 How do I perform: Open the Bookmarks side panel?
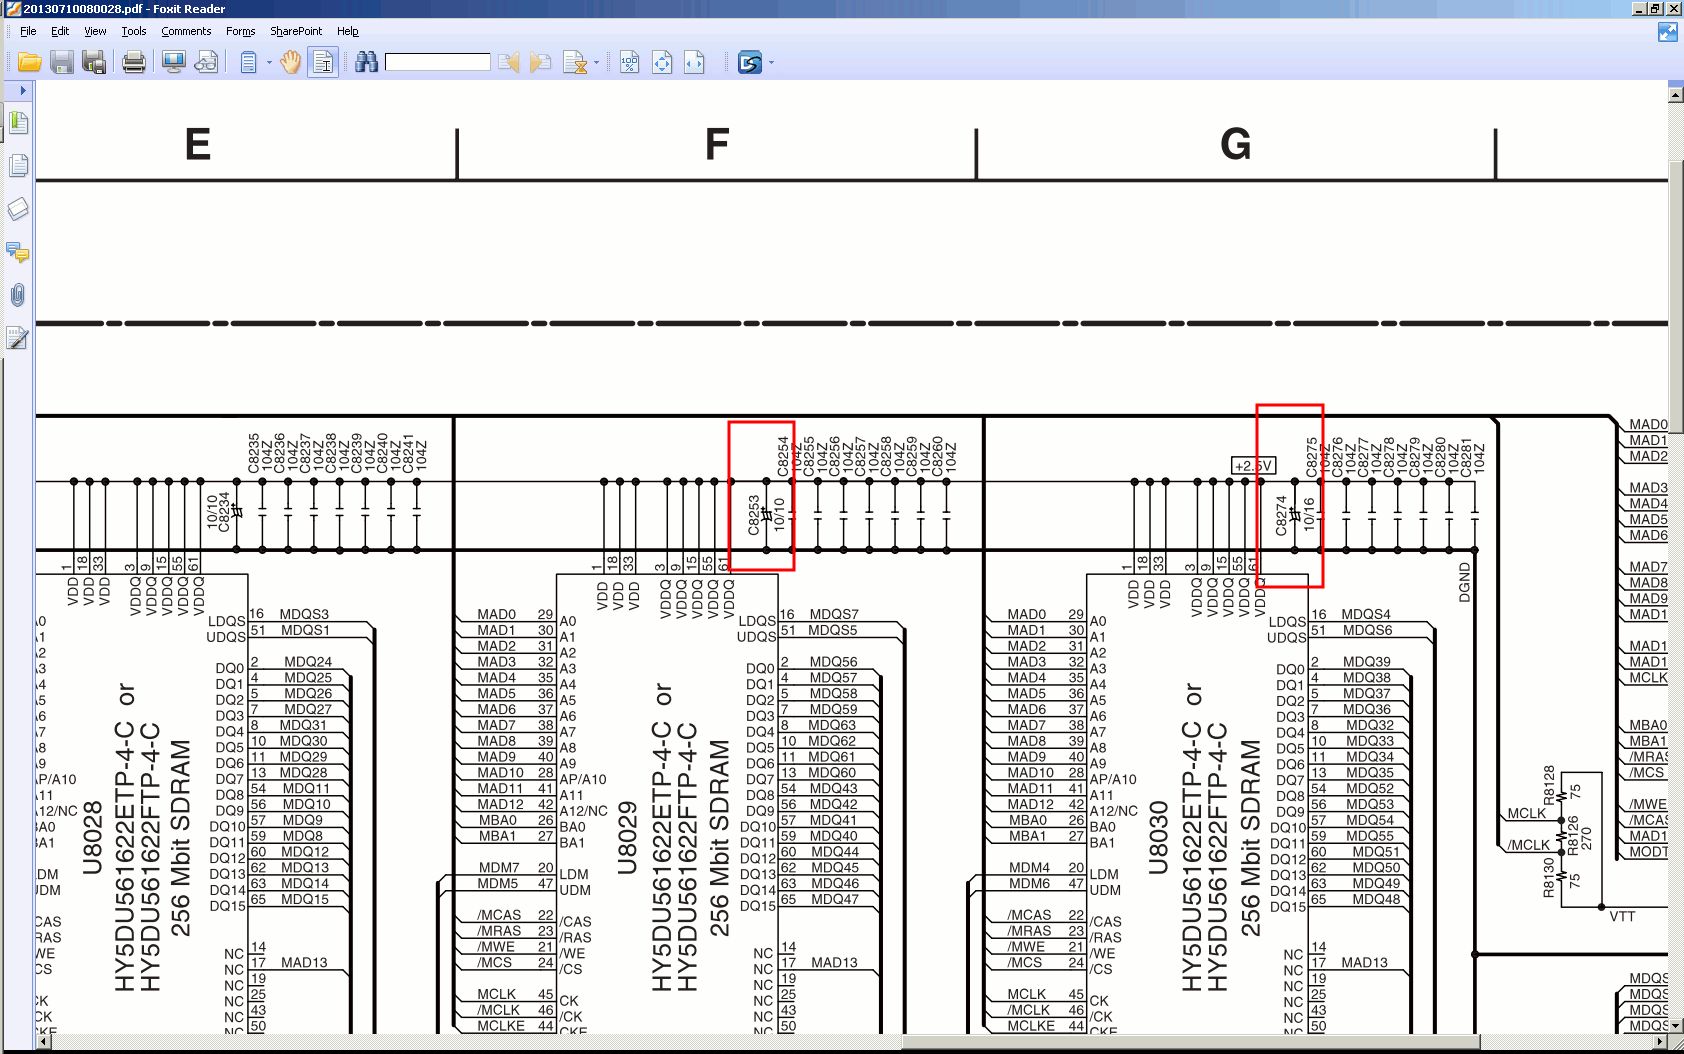[18, 123]
